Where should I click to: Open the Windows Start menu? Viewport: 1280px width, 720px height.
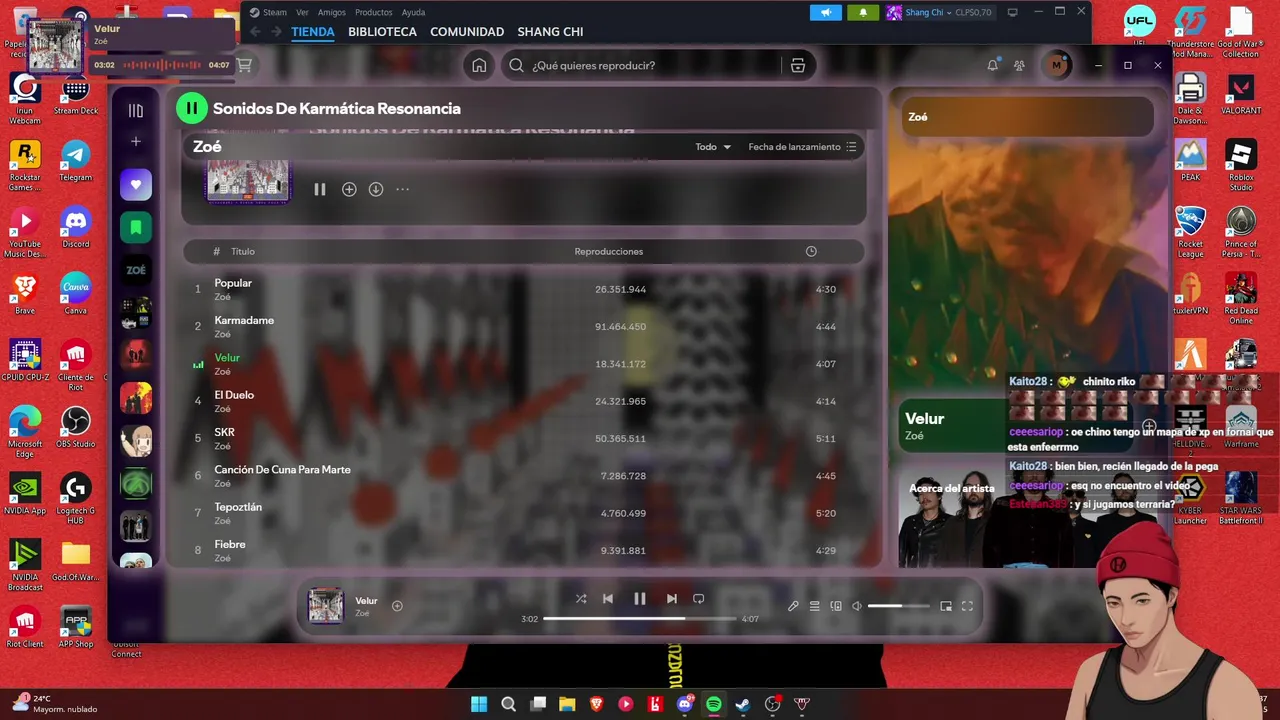click(479, 704)
